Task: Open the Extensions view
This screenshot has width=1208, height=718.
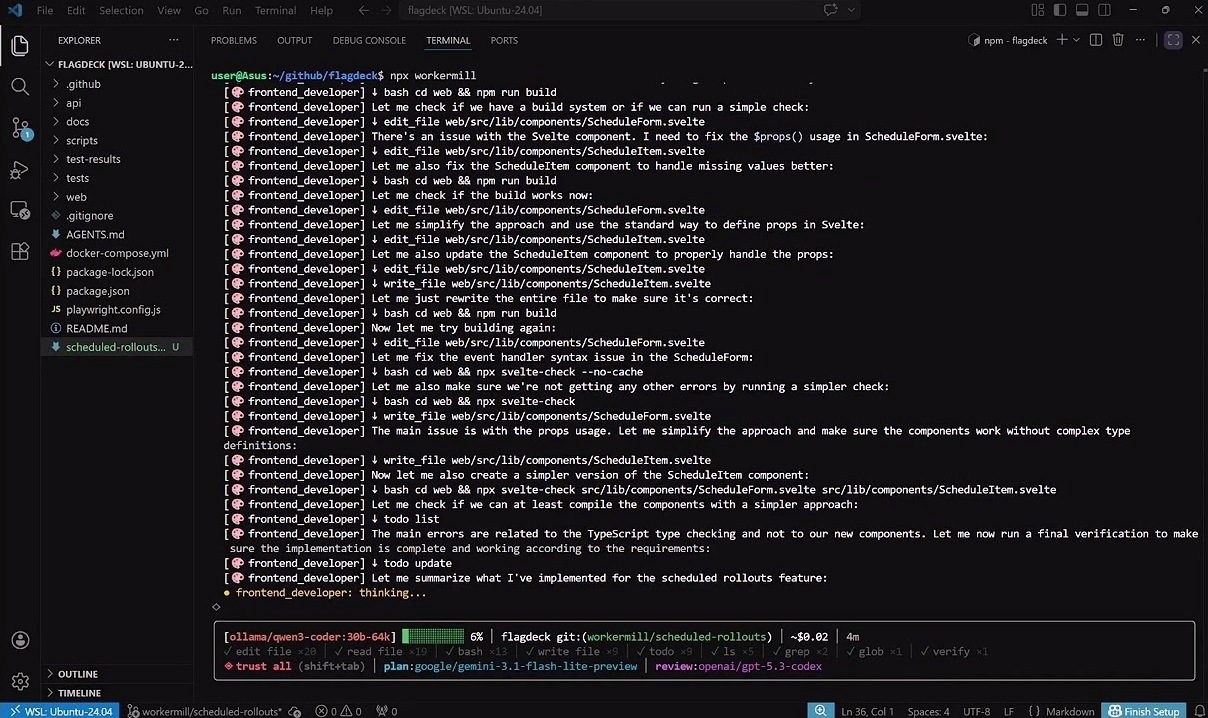Action: tap(20, 252)
